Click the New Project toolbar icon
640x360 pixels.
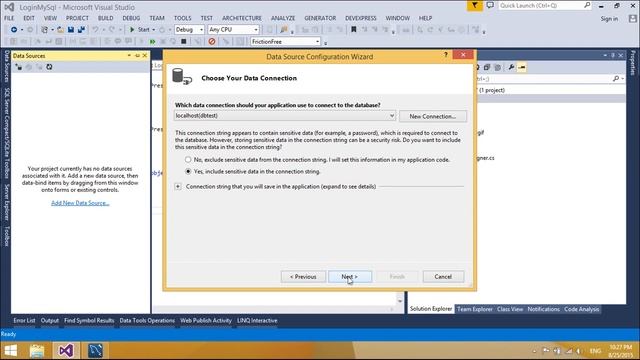[x=44, y=30]
